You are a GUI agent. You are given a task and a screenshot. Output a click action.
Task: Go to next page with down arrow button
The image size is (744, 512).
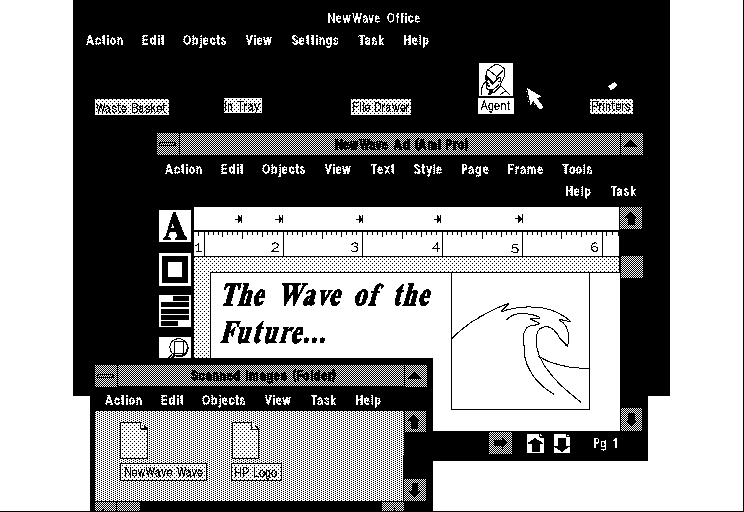point(562,444)
